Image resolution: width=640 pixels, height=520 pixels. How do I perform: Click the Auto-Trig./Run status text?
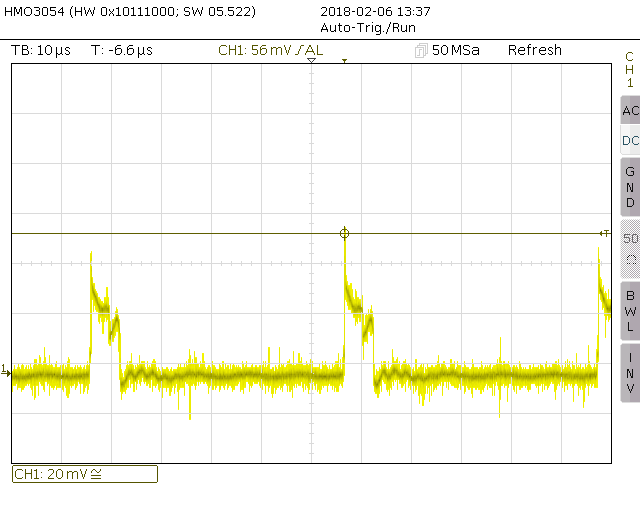(368, 28)
